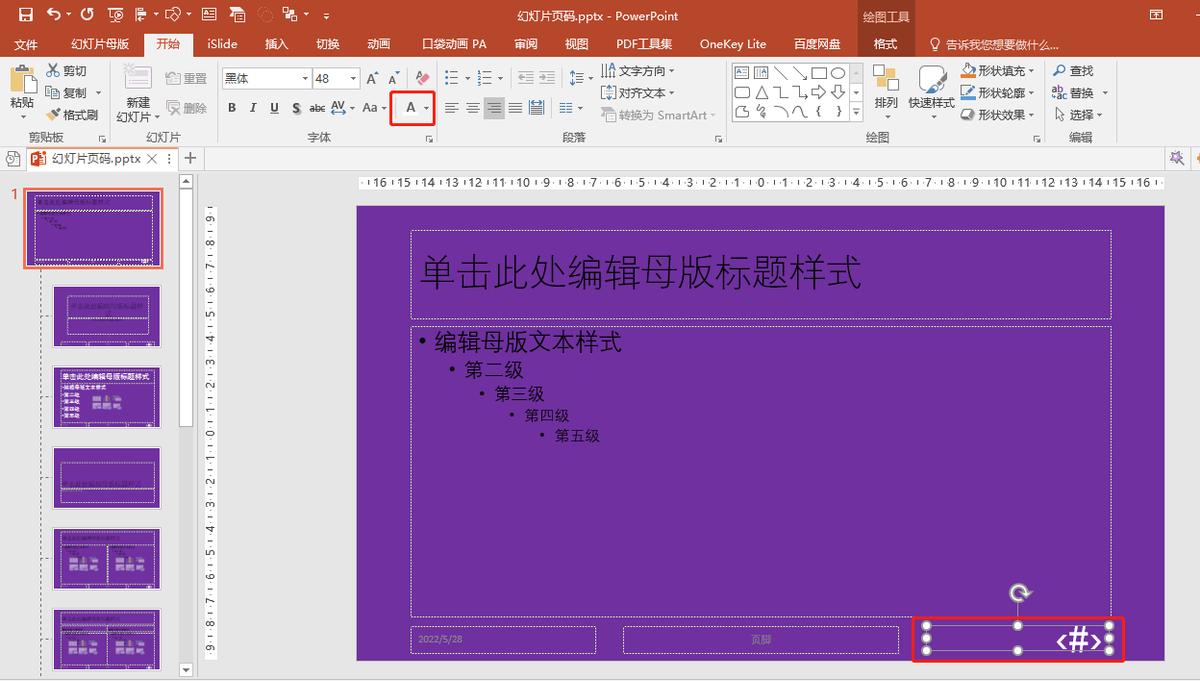Toggle bold formatting
1200x681 pixels.
pyautogui.click(x=231, y=106)
